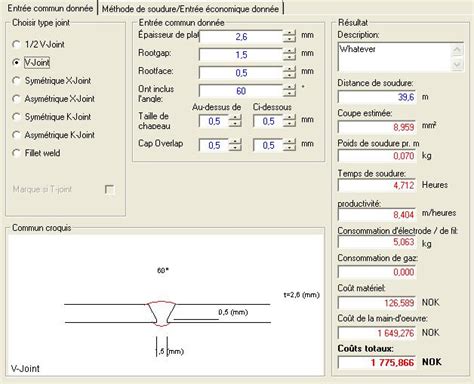Click Taille de chapeau Ci-dessous field
The height and width of the screenshot is (384, 474).
(268, 121)
